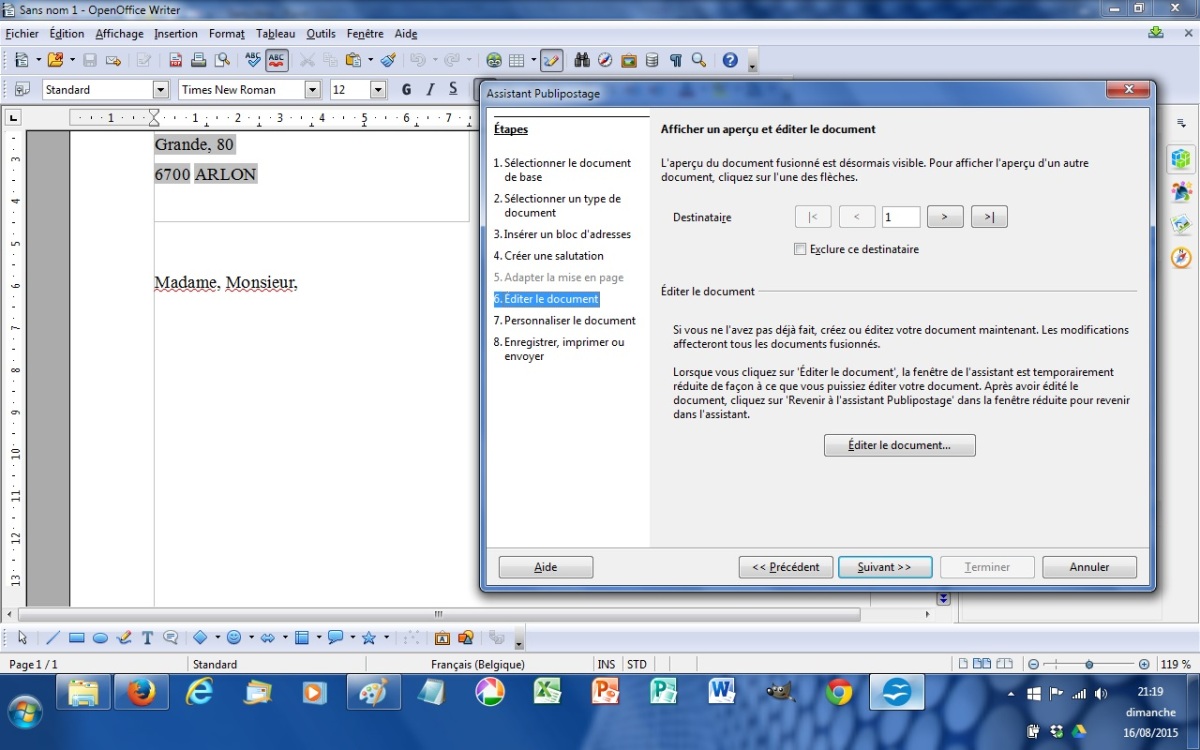Expand Basic Shapes dropdown arrow in drawing toolbar
The height and width of the screenshot is (750, 1200).
217,637
